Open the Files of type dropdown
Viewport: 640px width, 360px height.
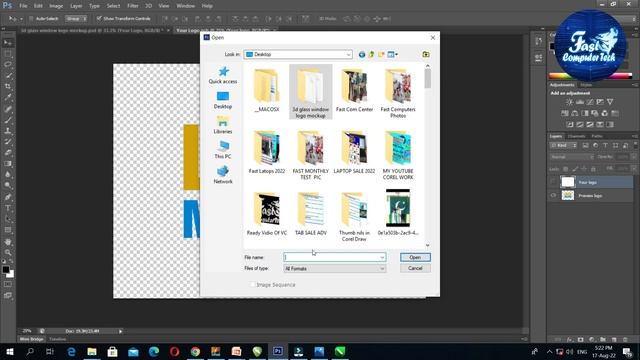pyautogui.click(x=335, y=269)
